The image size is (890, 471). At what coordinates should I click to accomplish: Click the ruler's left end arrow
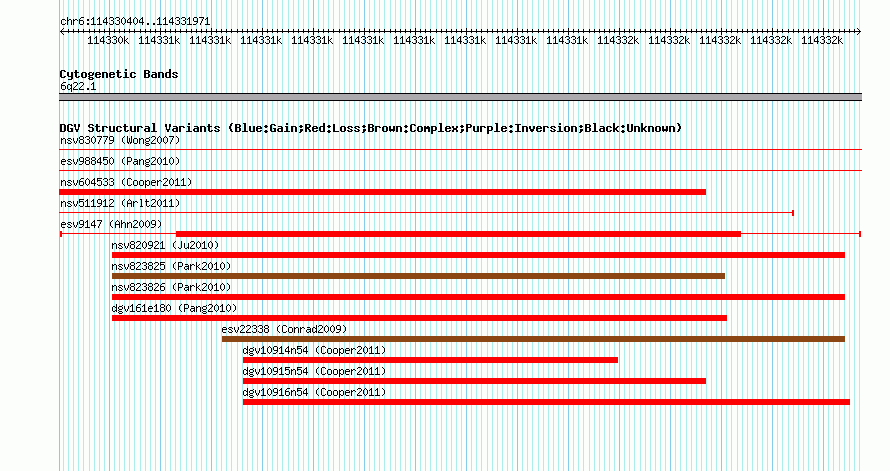62,32
